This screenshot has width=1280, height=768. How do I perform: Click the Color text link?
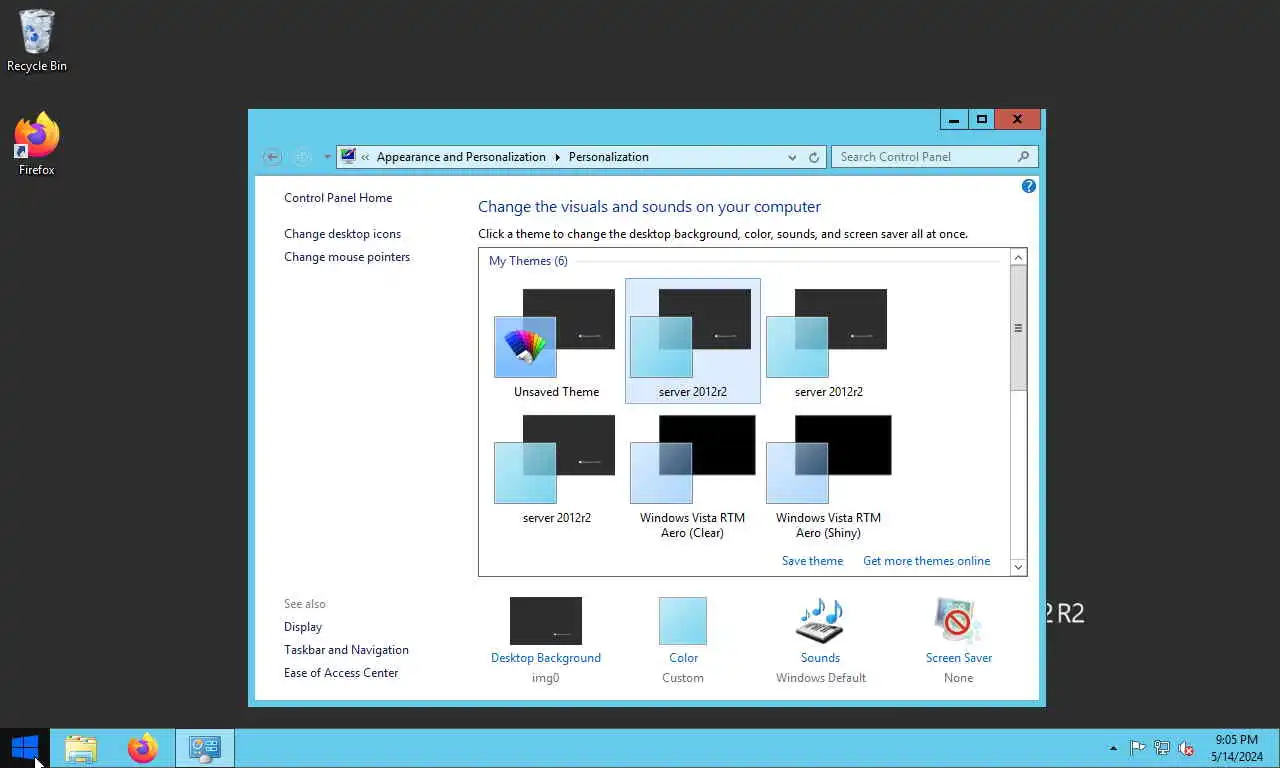coord(684,658)
